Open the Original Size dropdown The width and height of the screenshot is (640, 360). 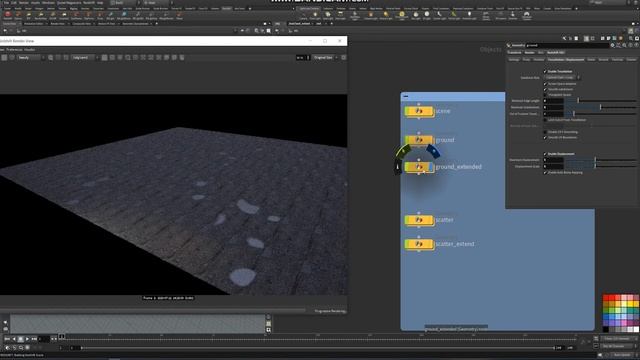coord(325,58)
